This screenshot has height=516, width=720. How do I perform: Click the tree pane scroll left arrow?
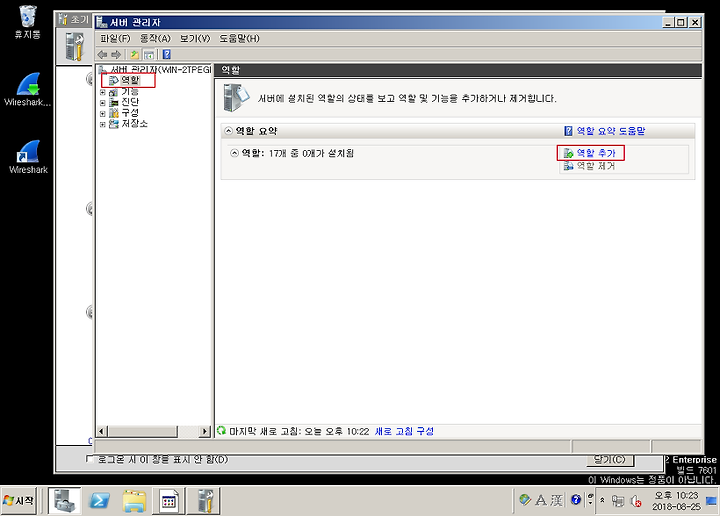[x=102, y=431]
